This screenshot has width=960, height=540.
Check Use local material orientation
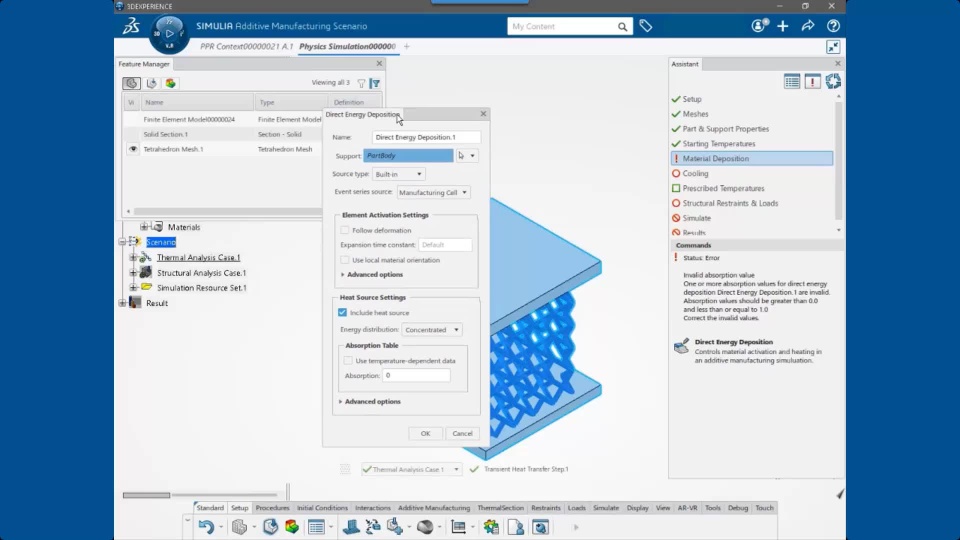345,260
